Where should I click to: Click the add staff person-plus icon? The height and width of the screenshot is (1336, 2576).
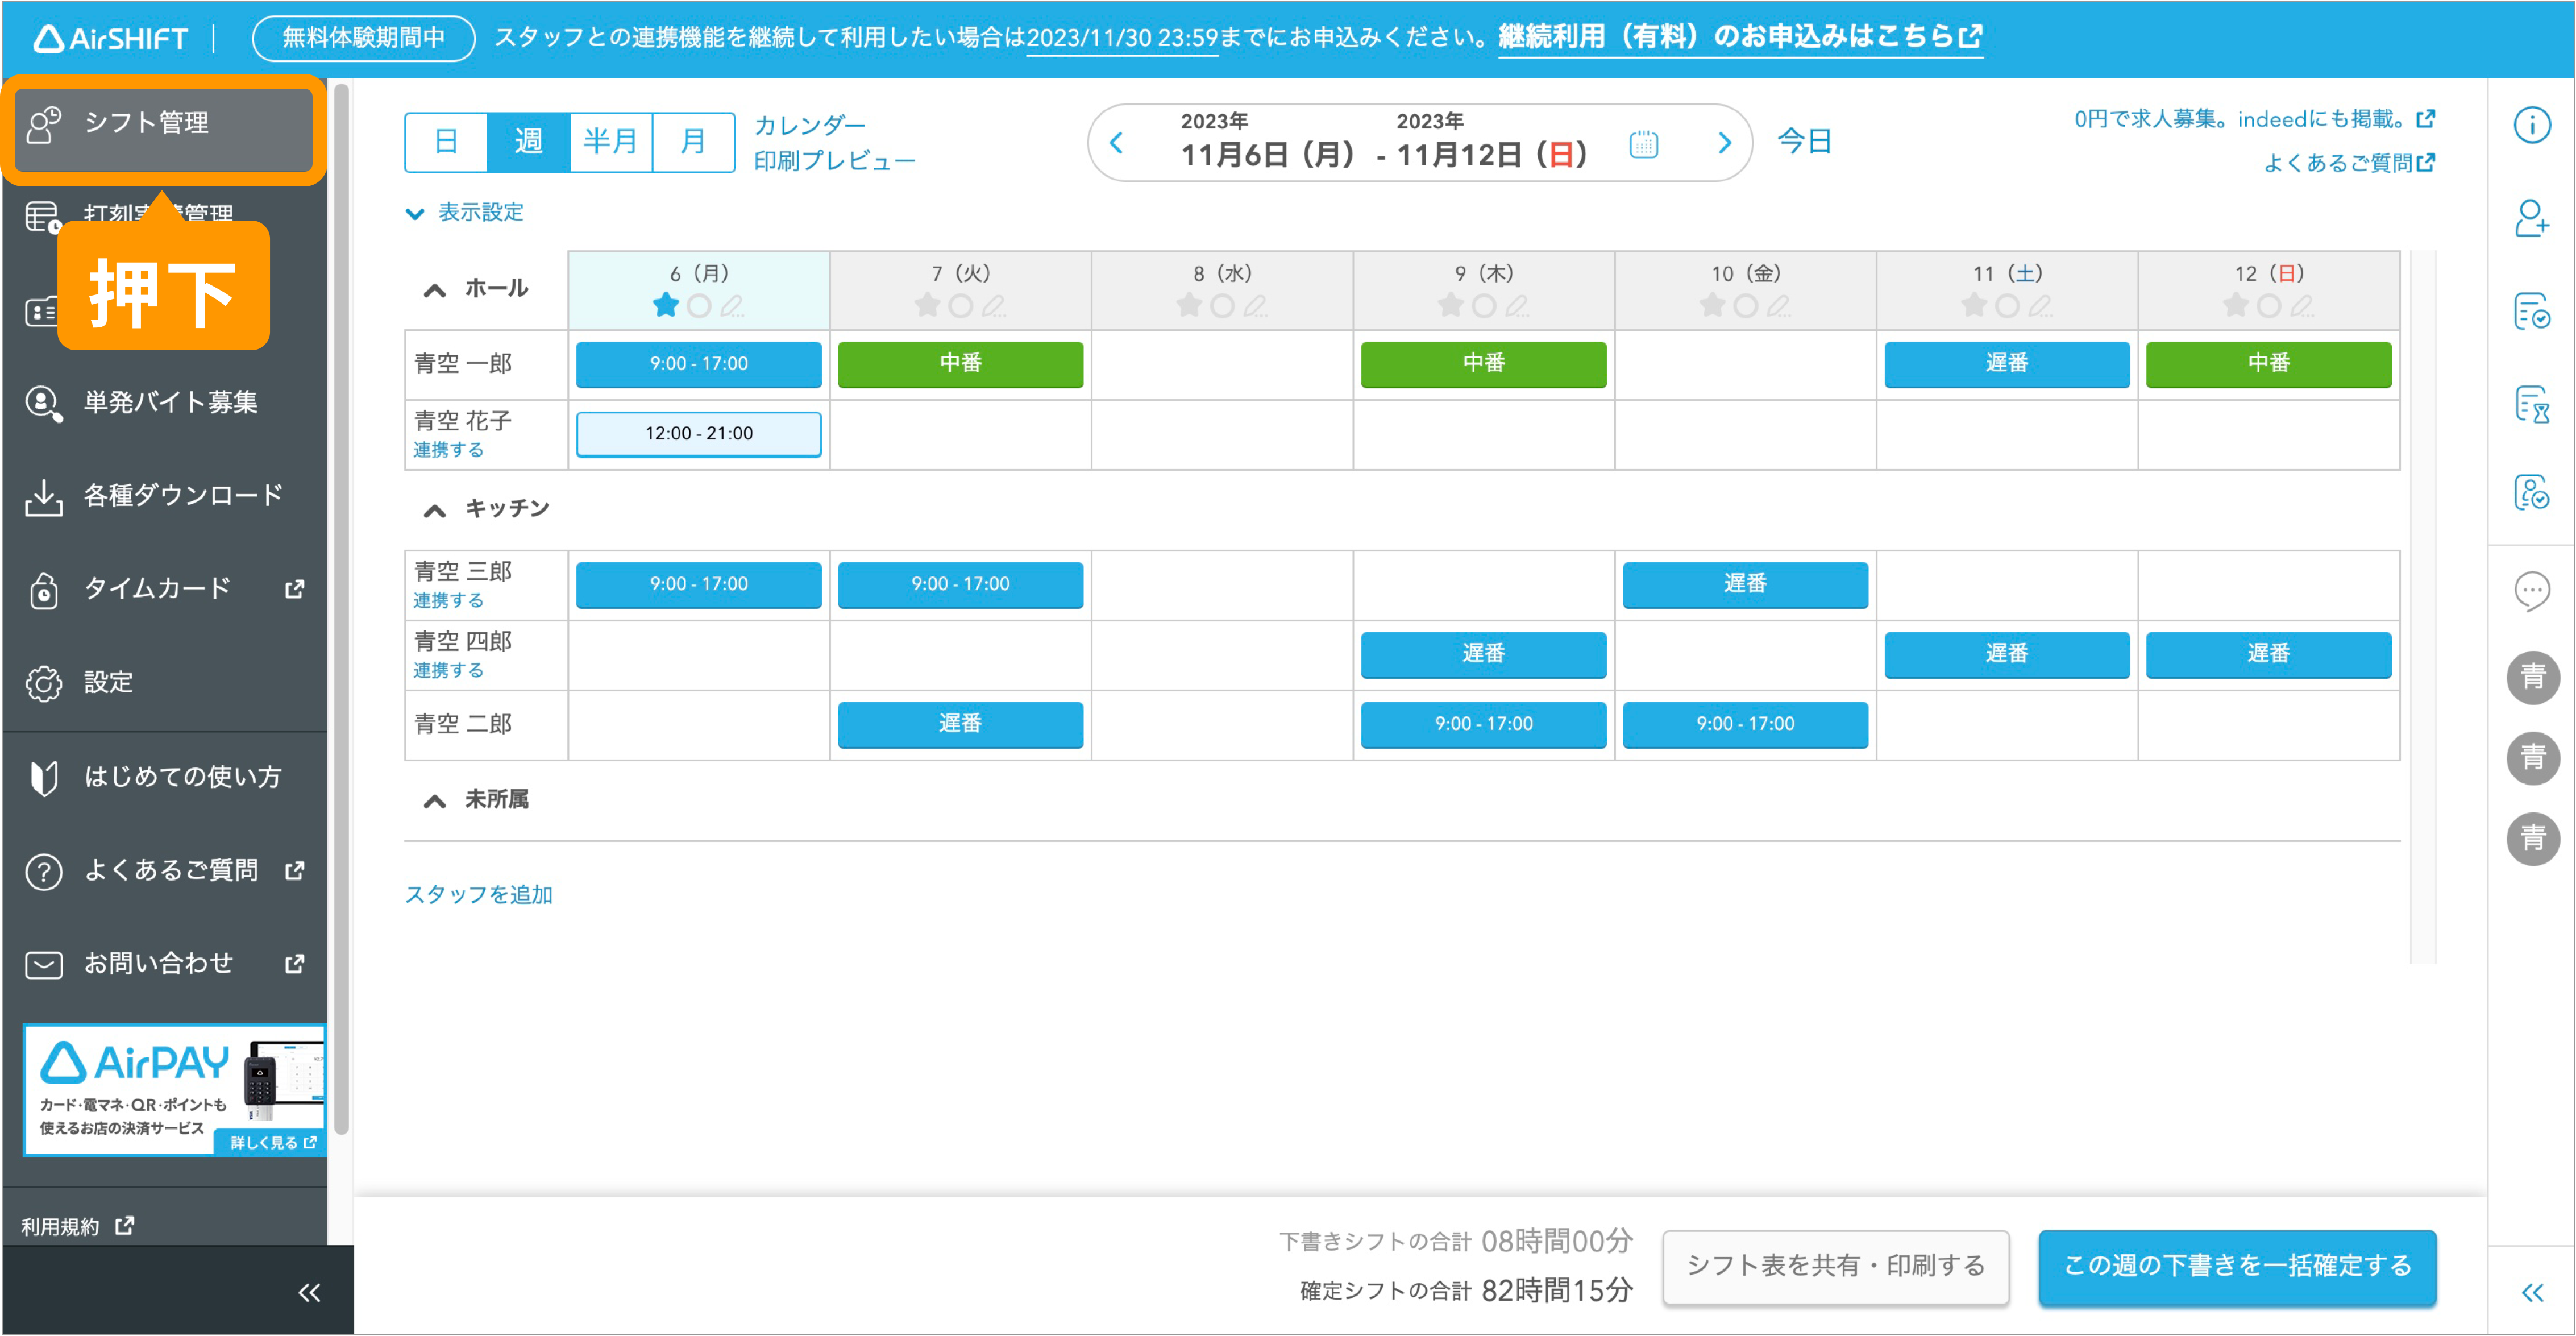pyautogui.click(x=2531, y=218)
